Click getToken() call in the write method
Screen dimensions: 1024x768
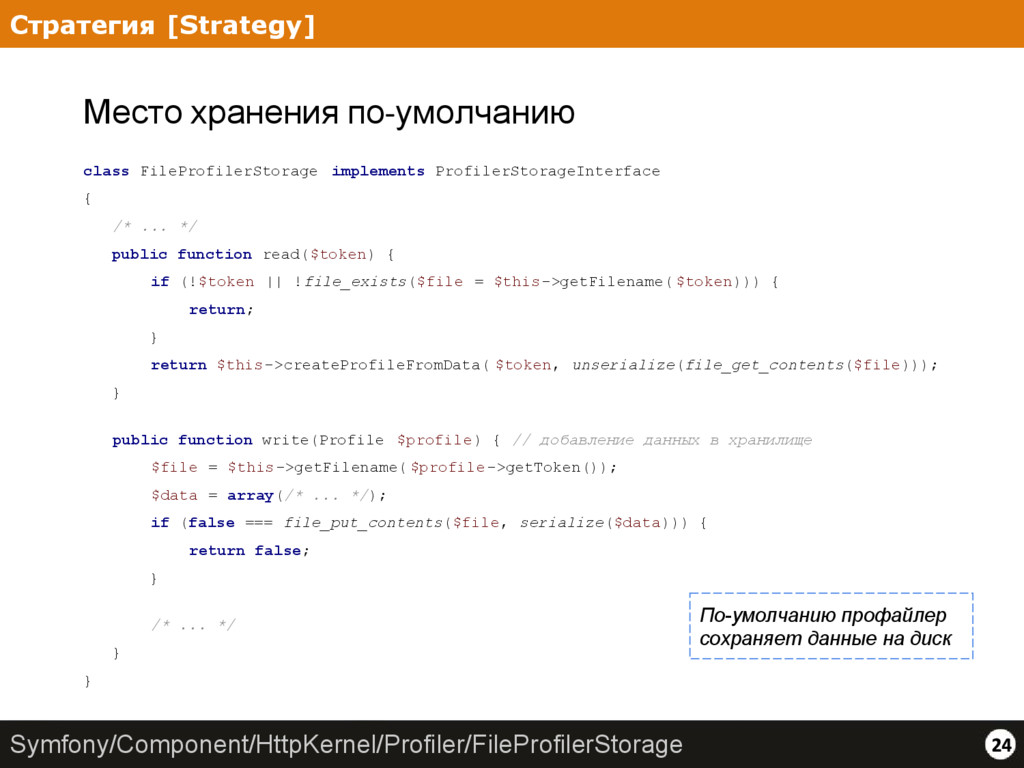pyautogui.click(x=558, y=468)
